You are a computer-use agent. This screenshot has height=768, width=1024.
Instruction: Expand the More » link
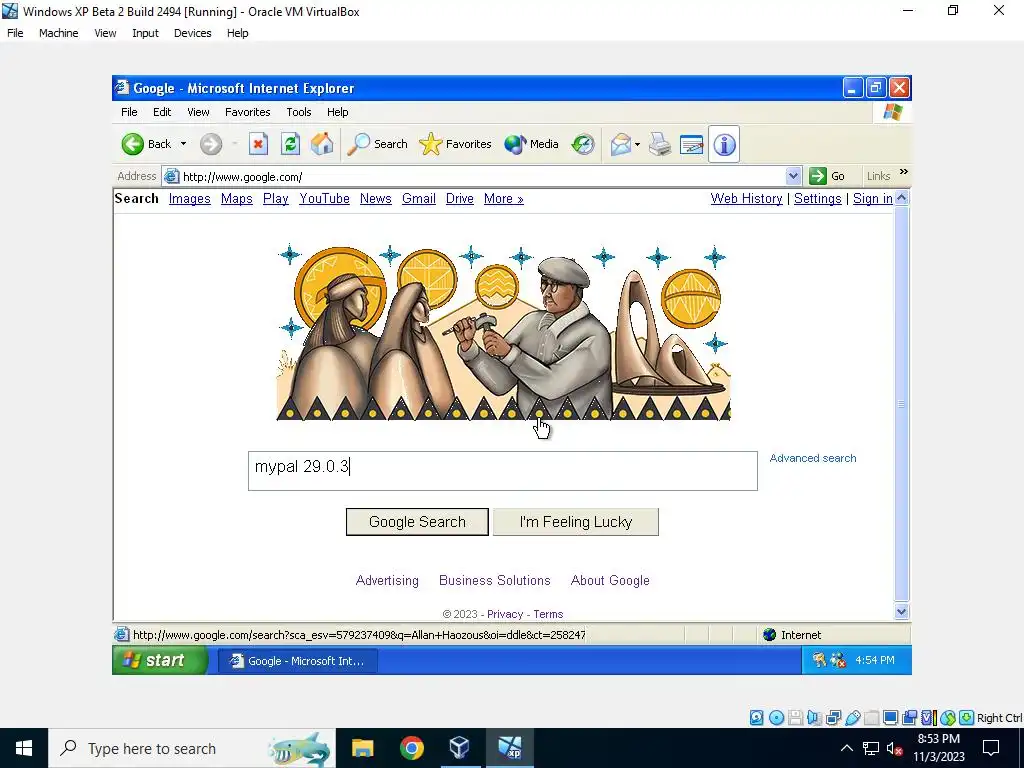tap(504, 199)
